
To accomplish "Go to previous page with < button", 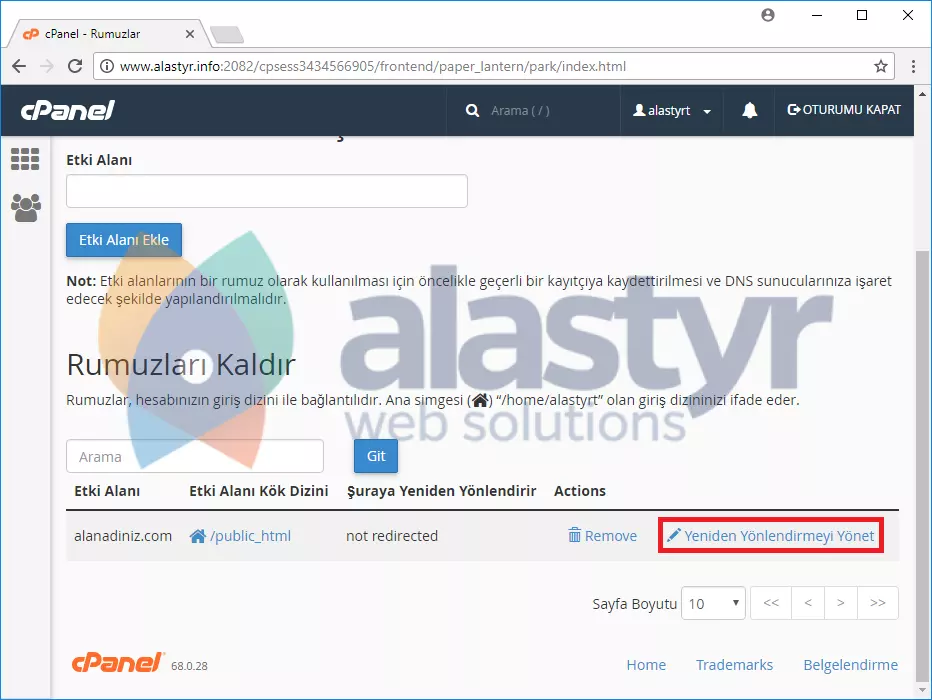I will pos(808,603).
